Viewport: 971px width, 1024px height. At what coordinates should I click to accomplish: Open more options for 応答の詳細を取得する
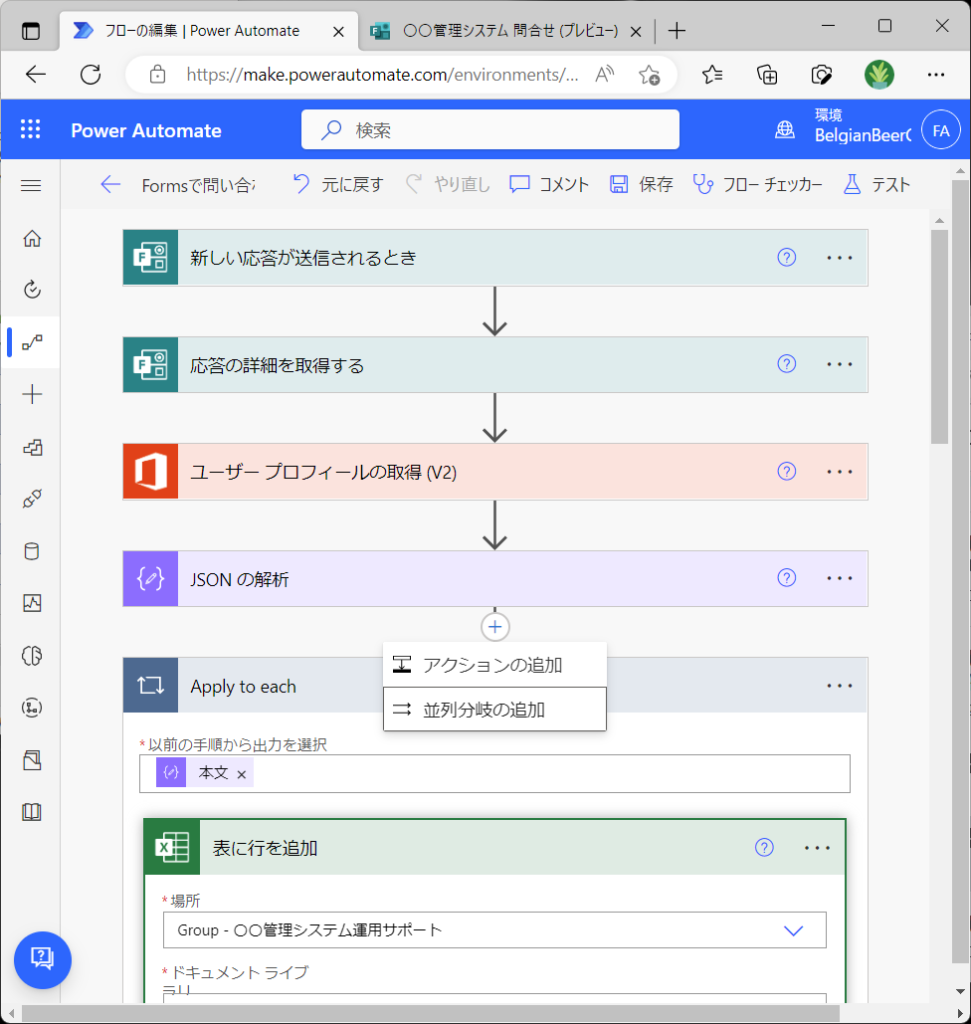[839, 364]
